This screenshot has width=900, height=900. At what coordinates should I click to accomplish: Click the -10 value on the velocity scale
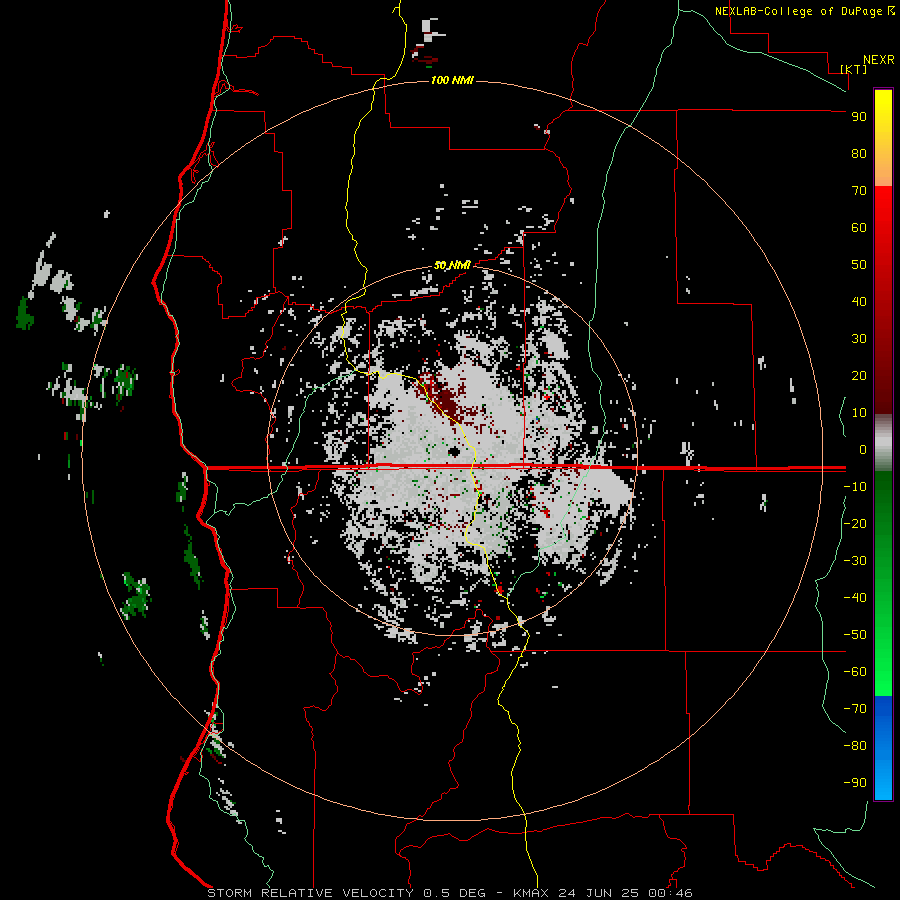[x=855, y=487]
